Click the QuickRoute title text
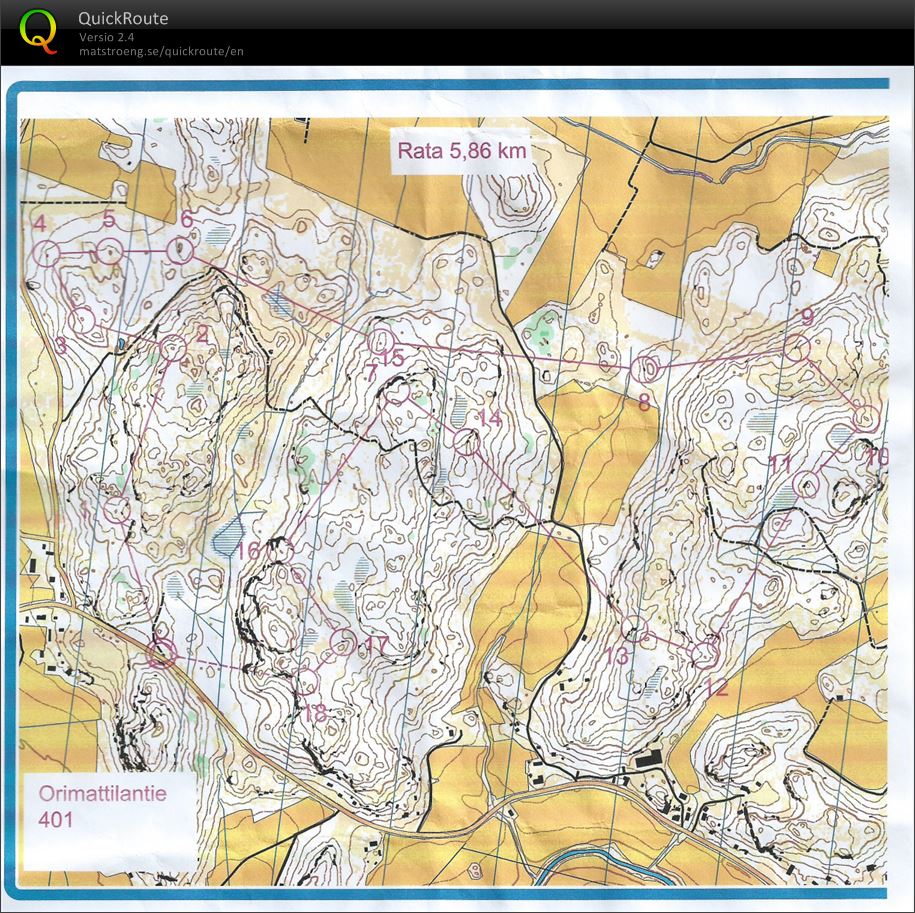The width and height of the screenshot is (915, 913). pyautogui.click(x=123, y=18)
